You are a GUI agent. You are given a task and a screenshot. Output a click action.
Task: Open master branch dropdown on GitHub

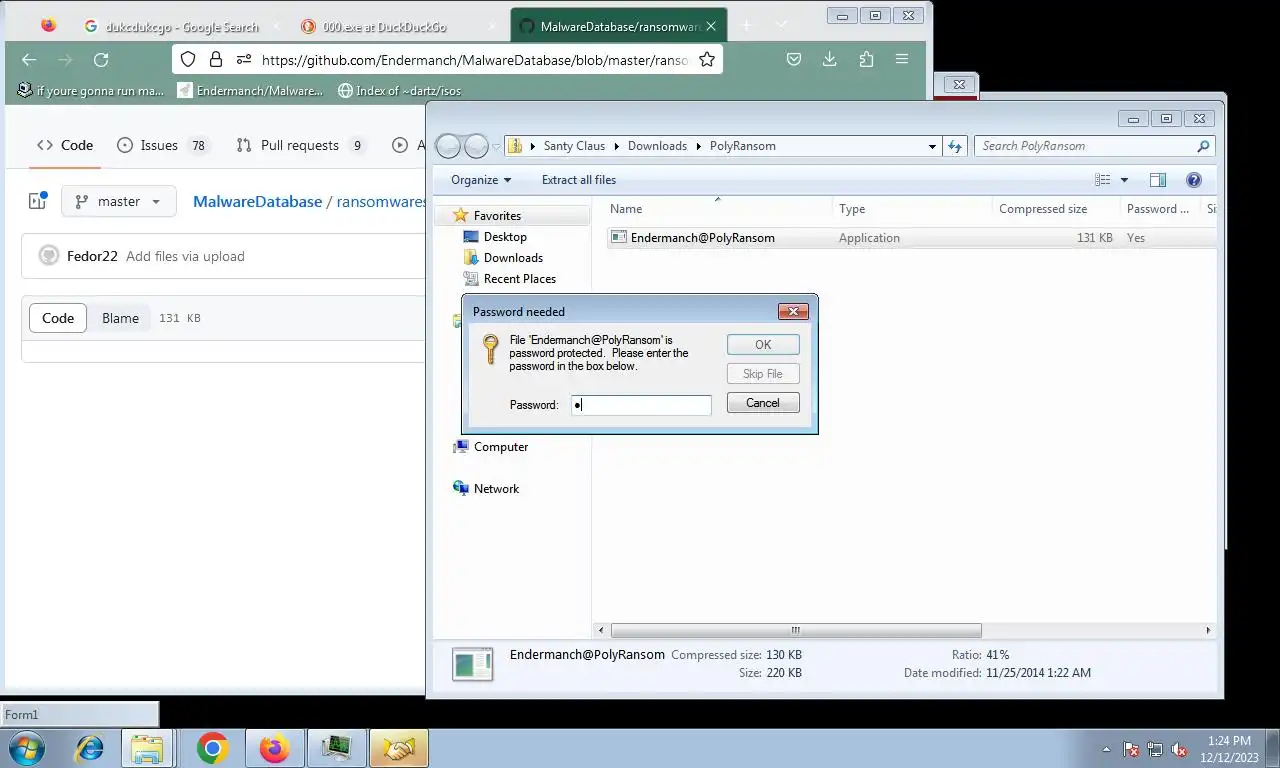pos(119,201)
